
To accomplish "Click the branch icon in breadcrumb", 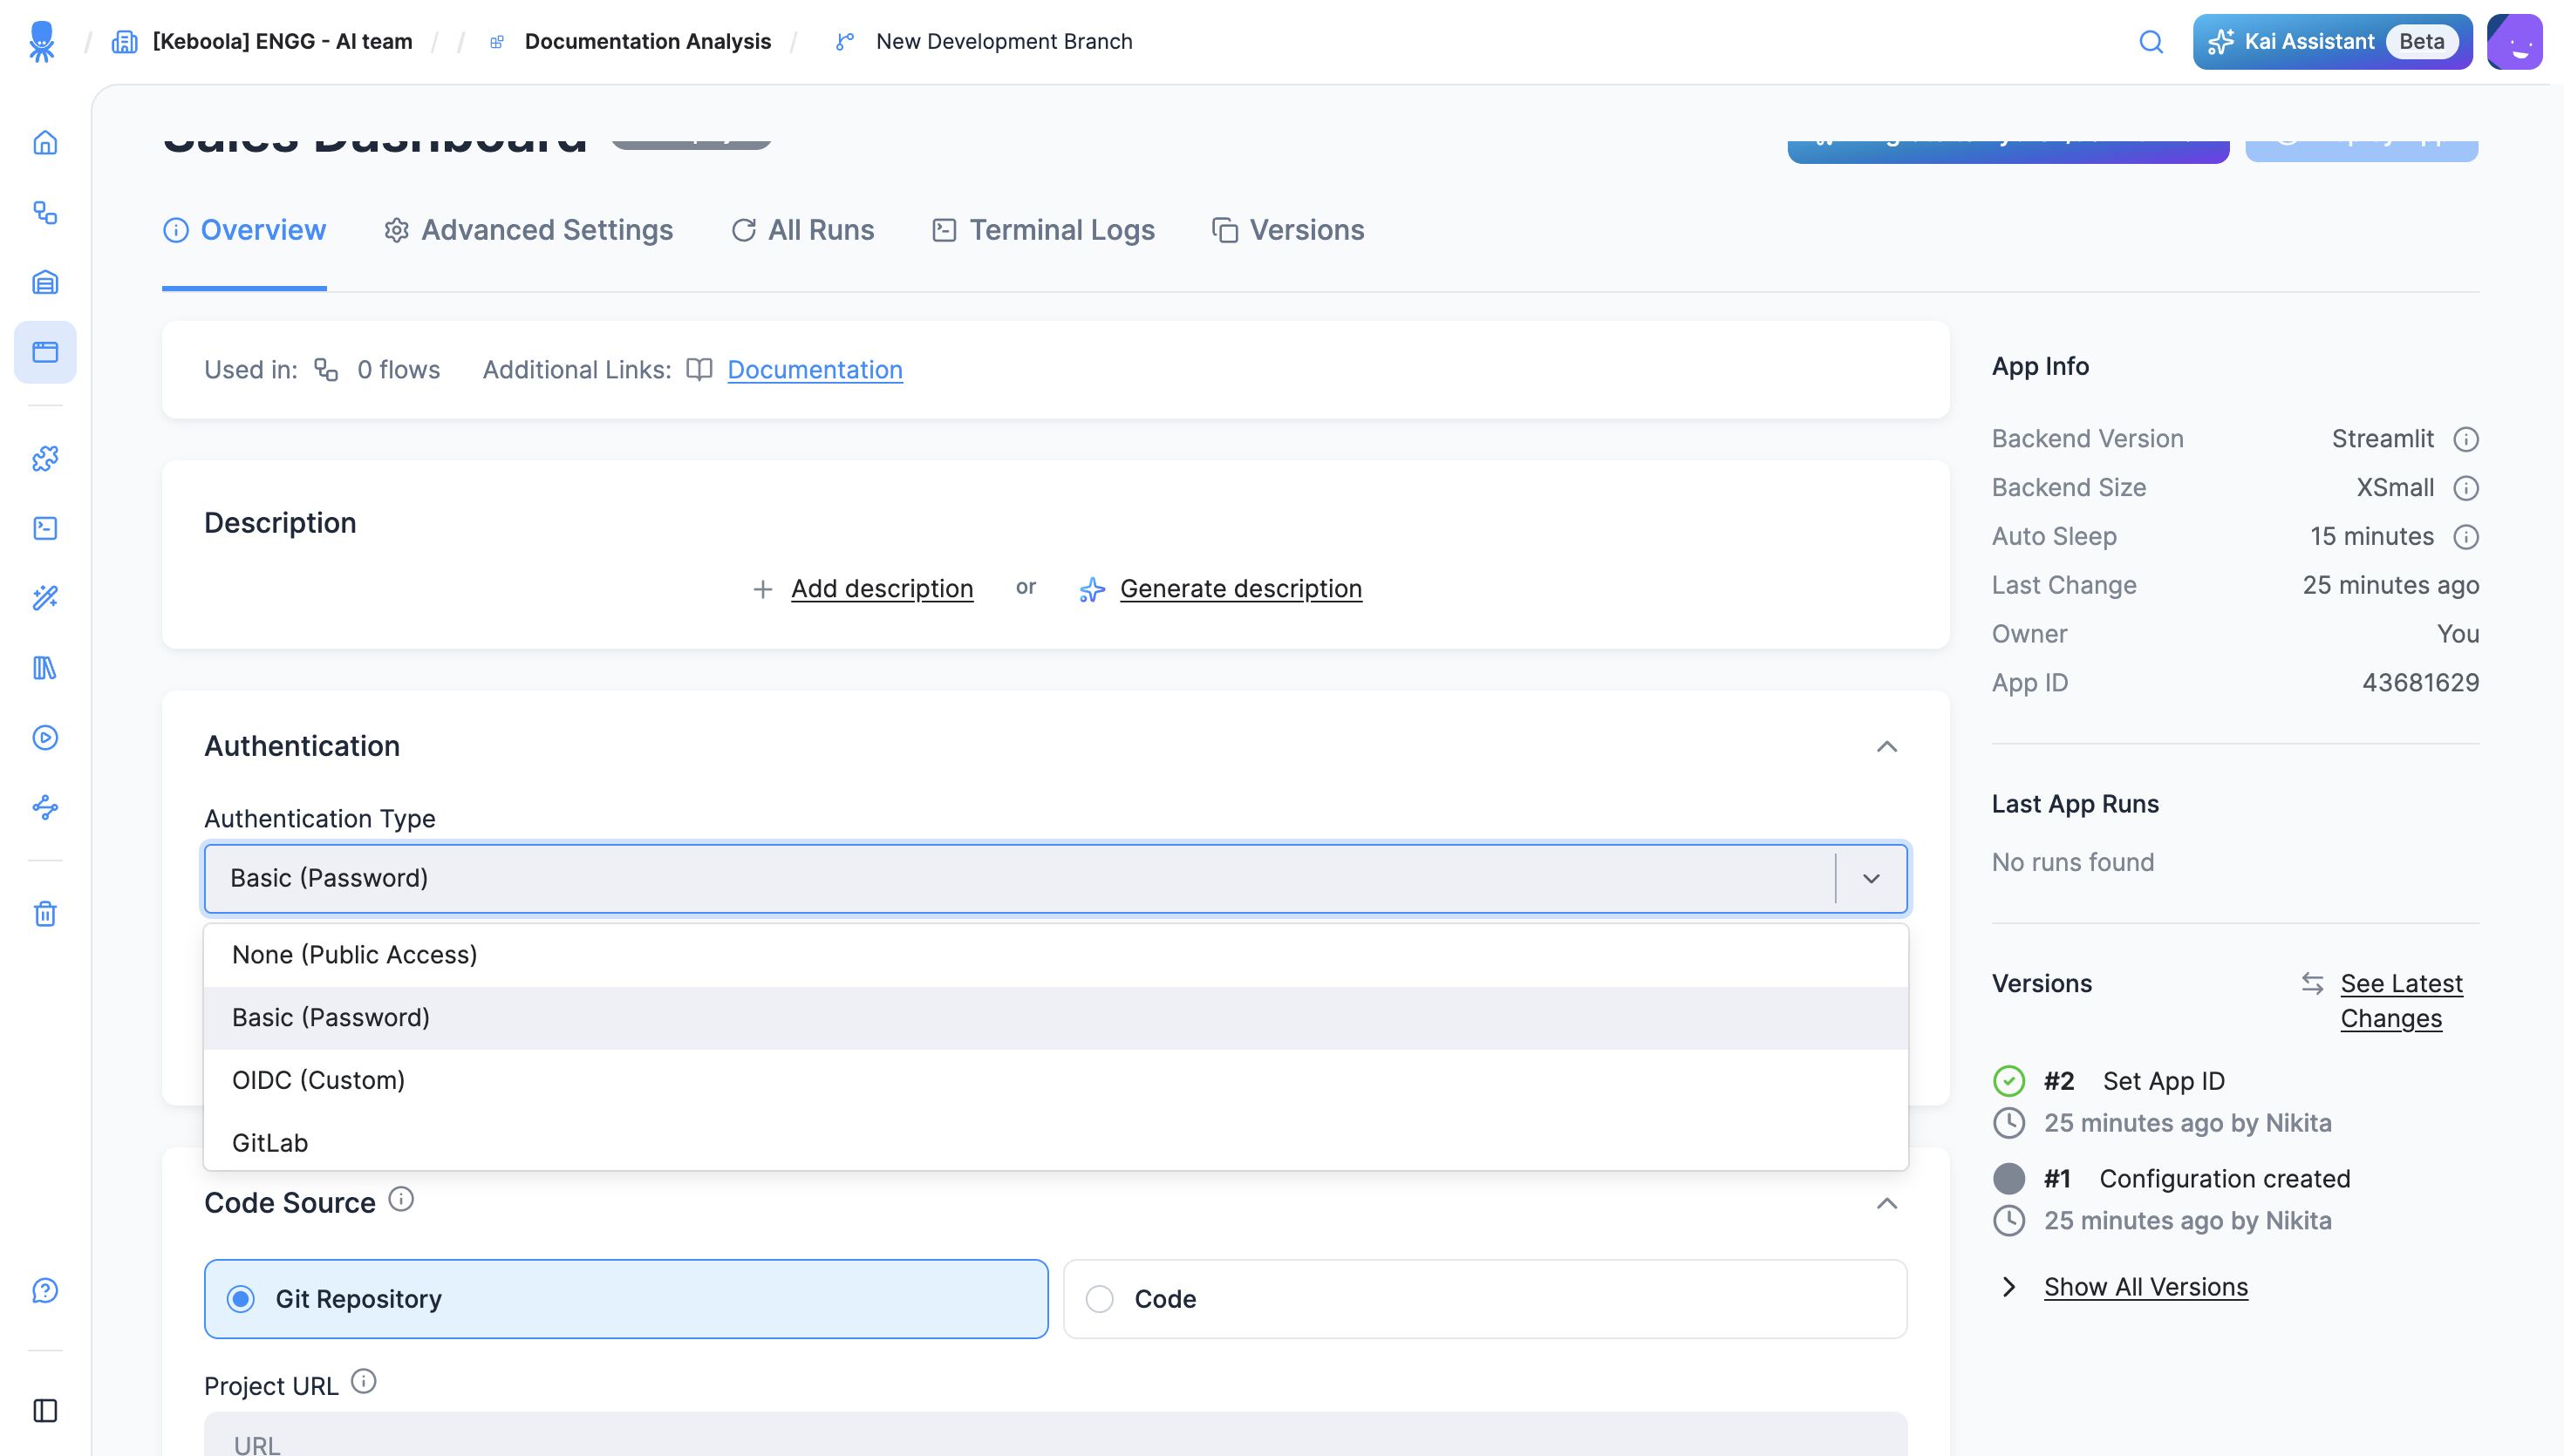I will (845, 42).
